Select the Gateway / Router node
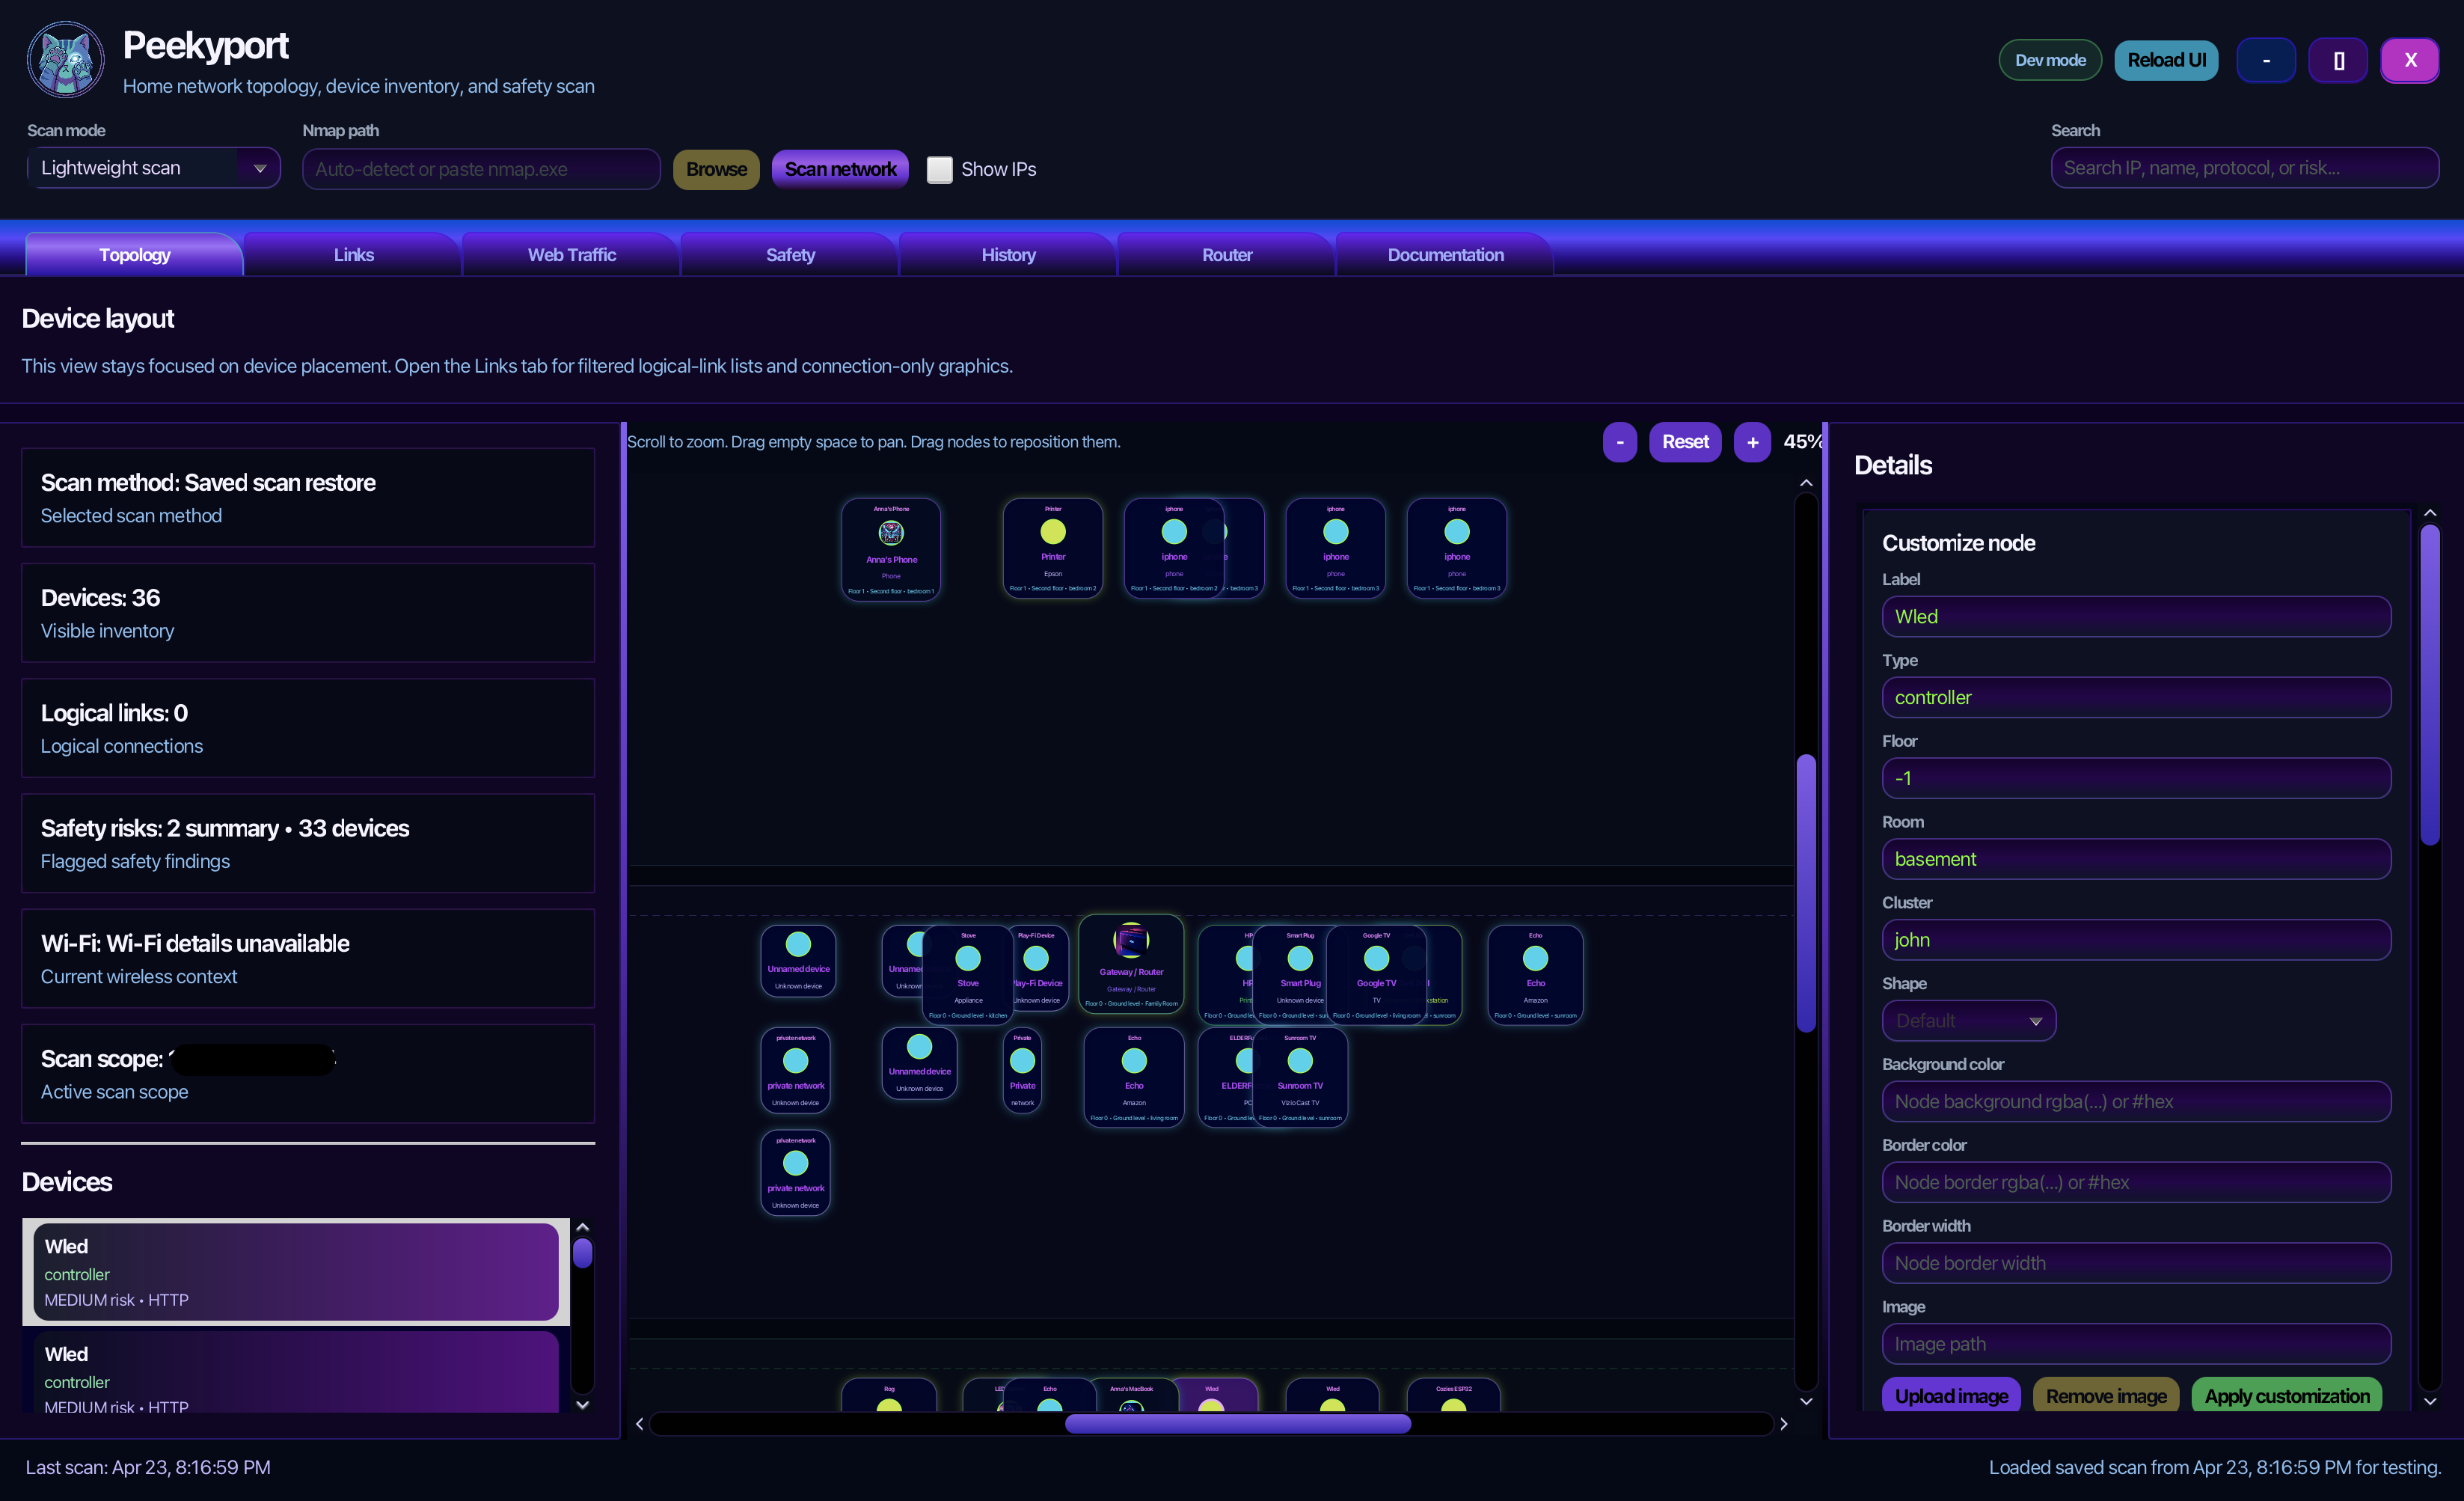2464x1501 pixels. coord(1131,963)
